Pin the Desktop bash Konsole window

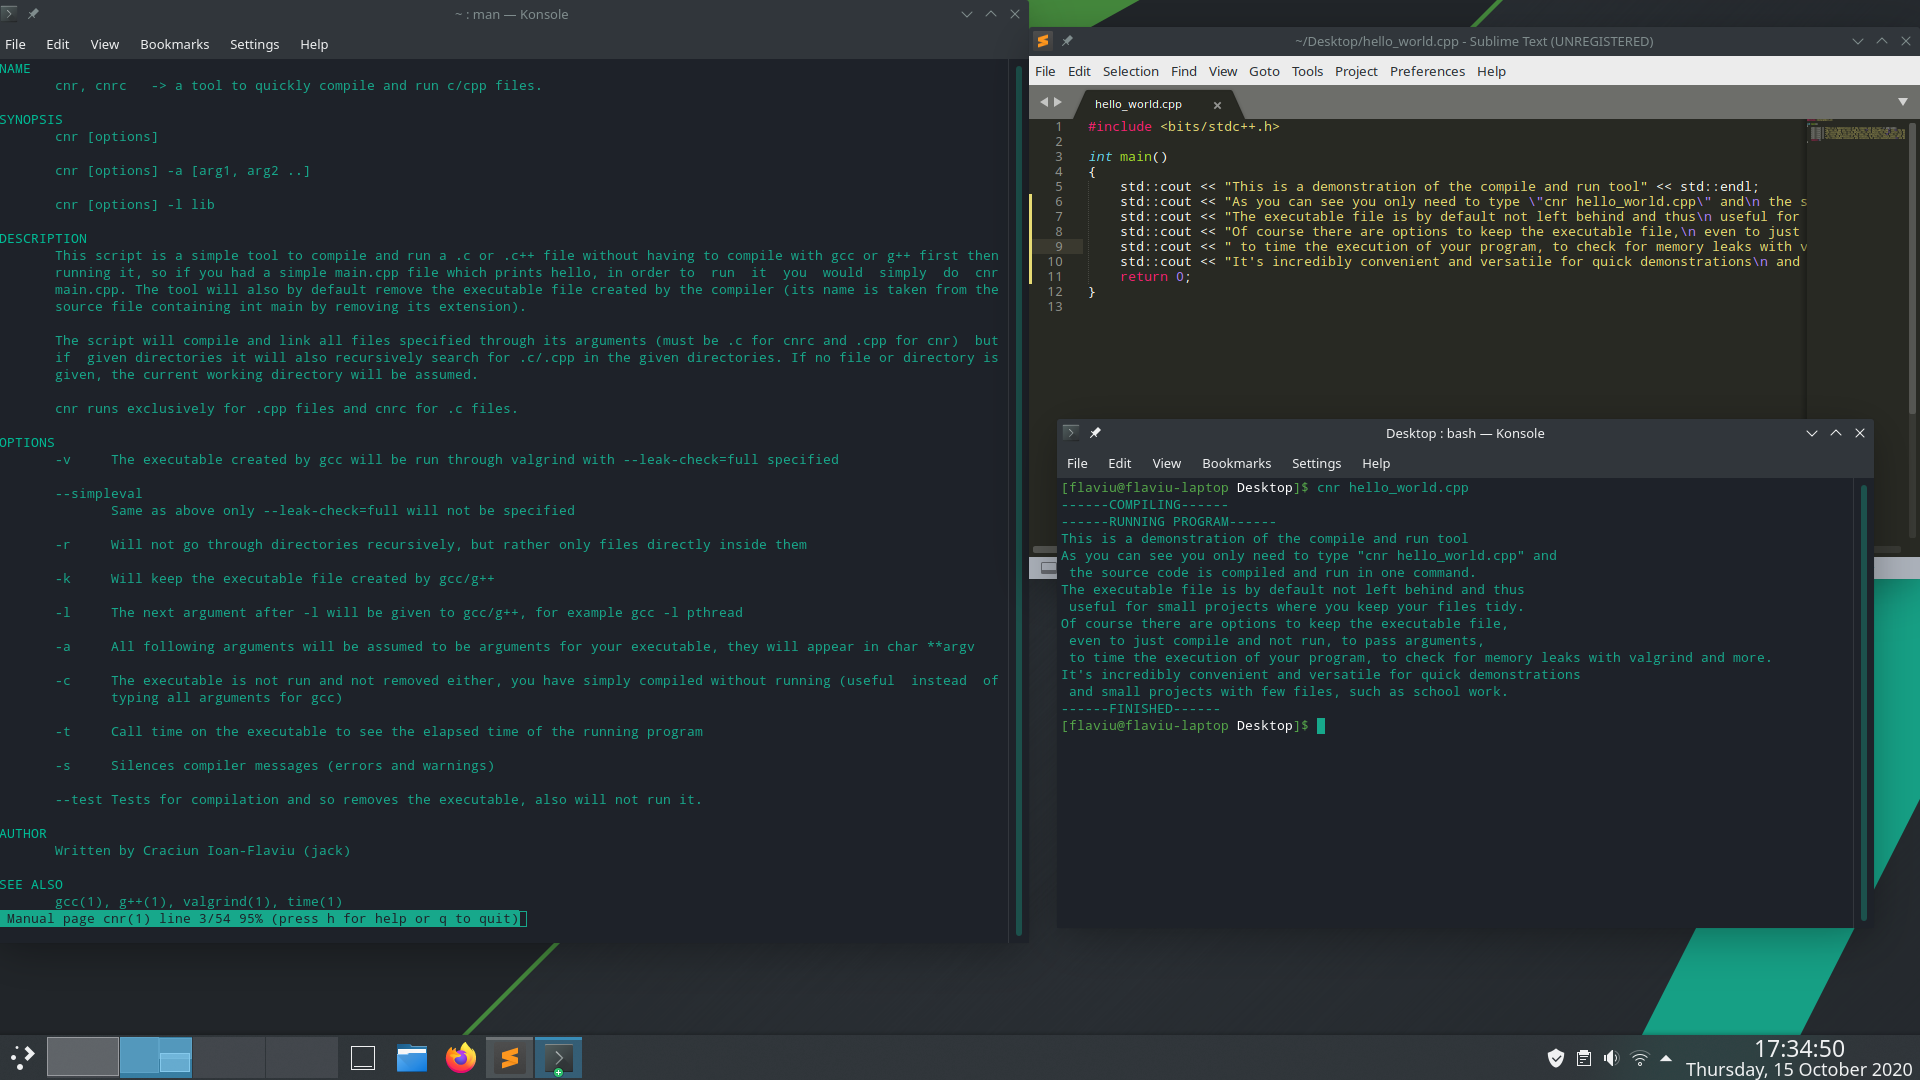tap(1095, 433)
